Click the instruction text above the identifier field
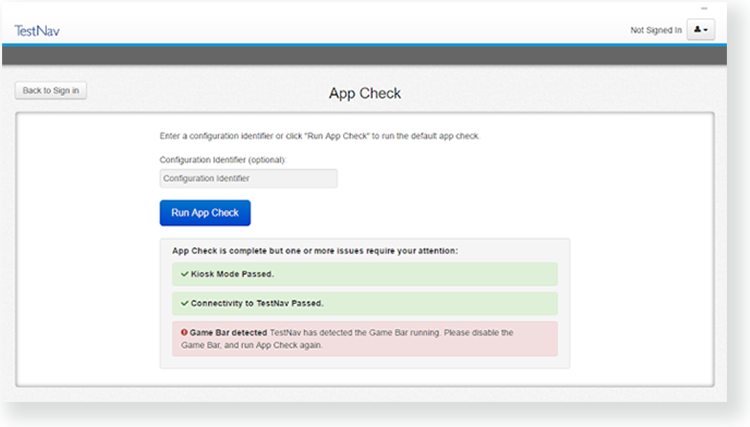Screen dimensions: 750x427 (326, 136)
